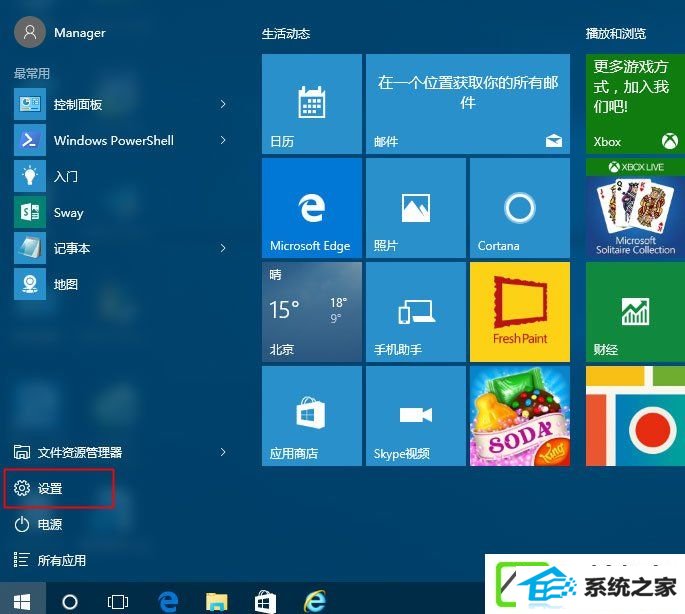Open the 手机助手 tile

[416, 312]
